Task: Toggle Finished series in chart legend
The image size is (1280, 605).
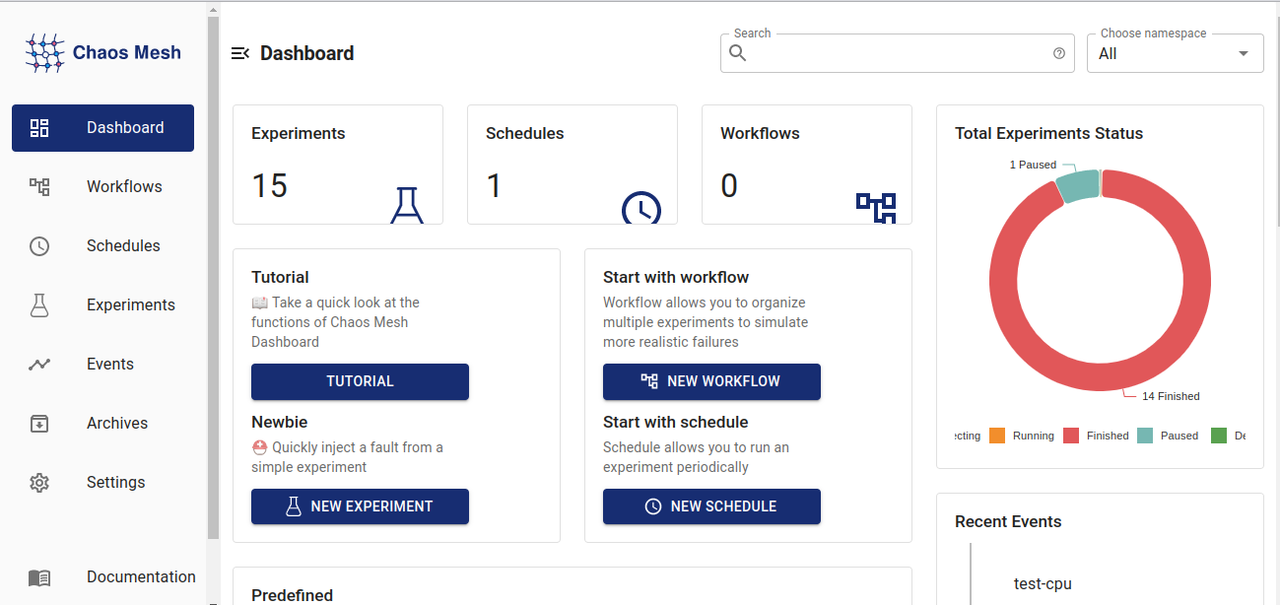Action: (x=1096, y=436)
